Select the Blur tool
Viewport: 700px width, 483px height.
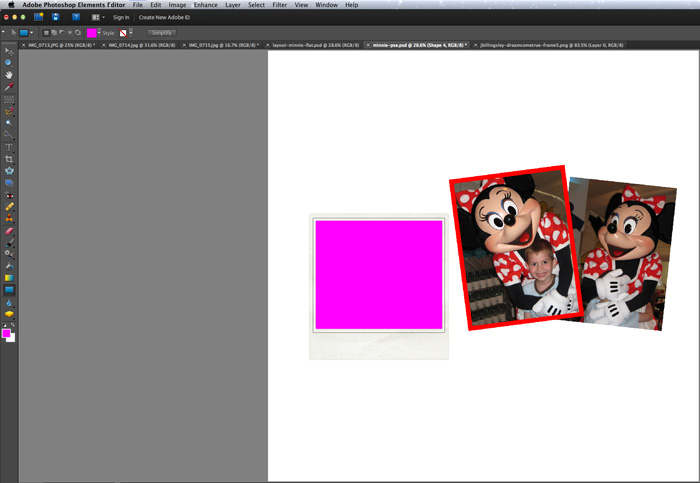[x=8, y=303]
